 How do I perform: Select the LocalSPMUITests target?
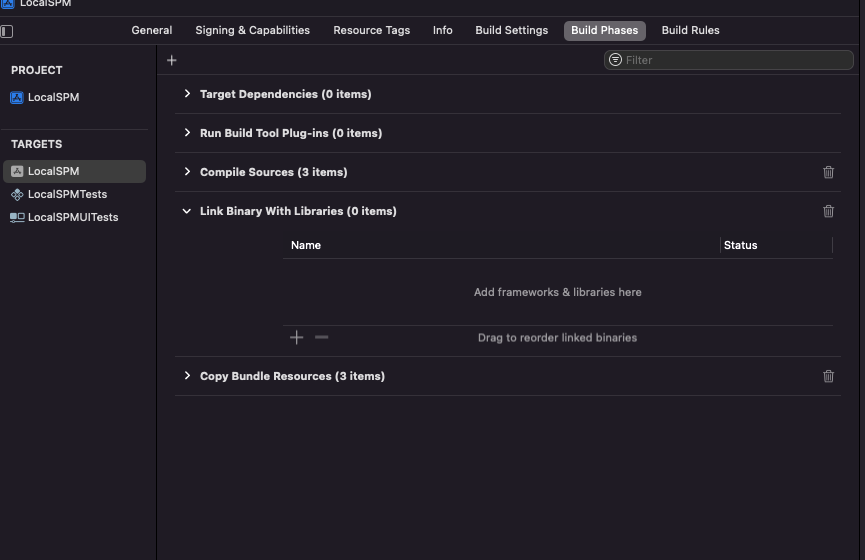click(74, 217)
